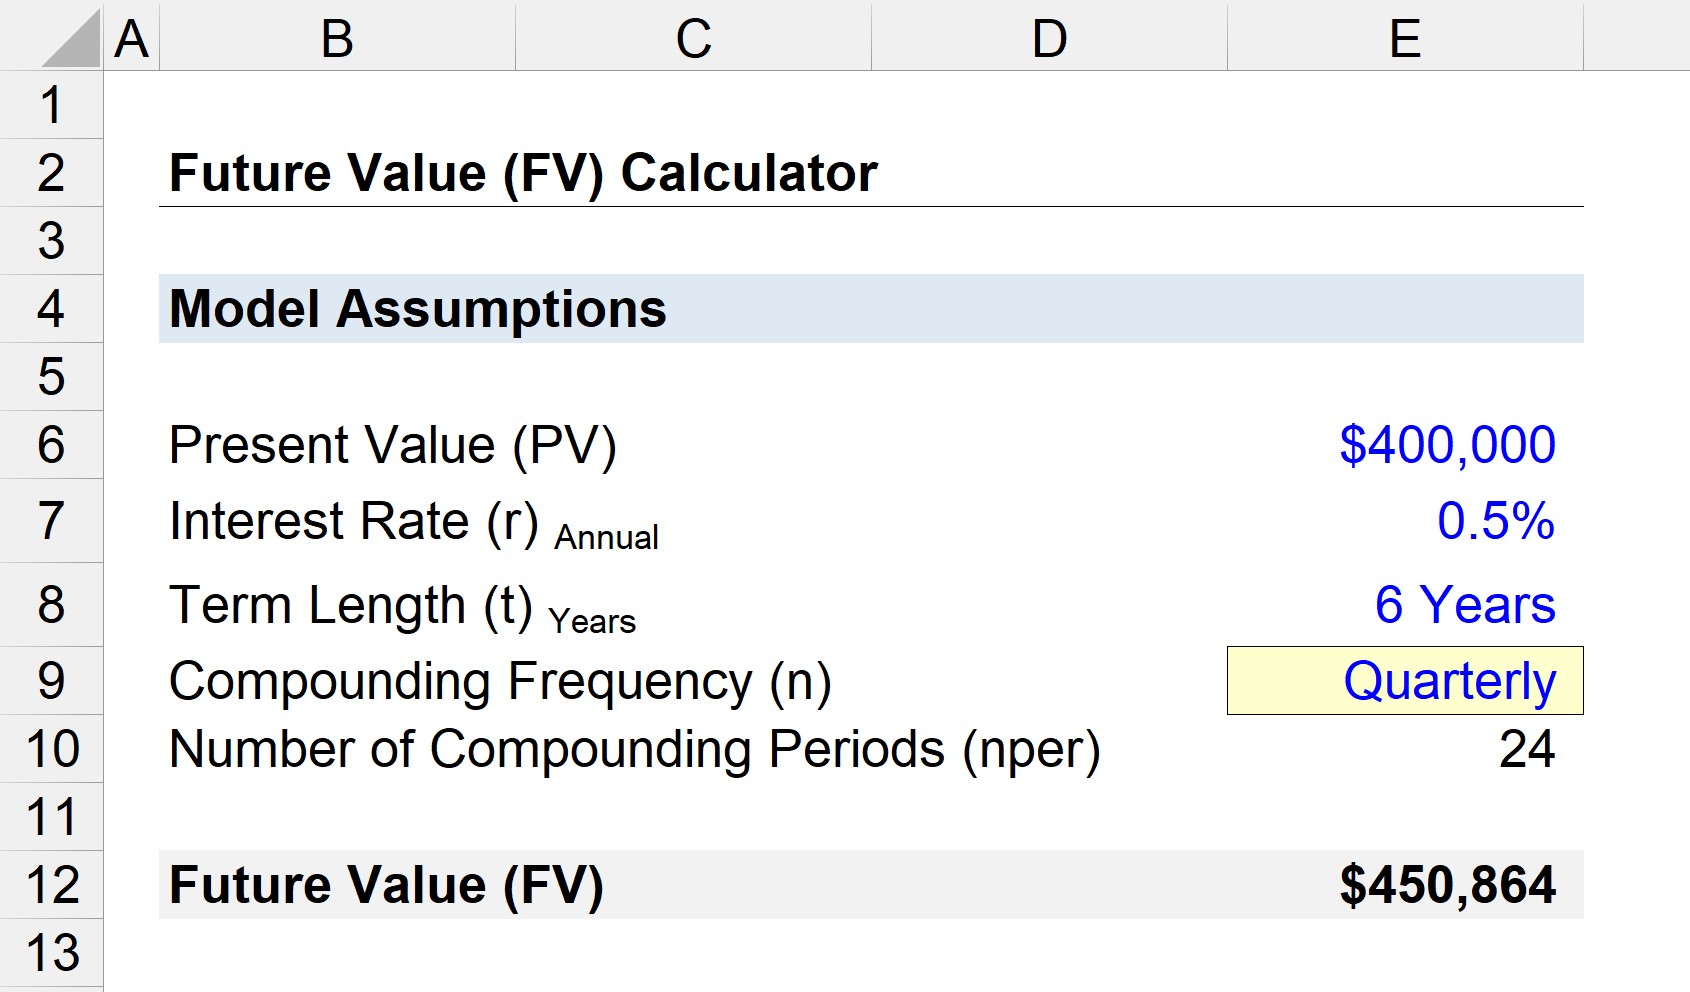Click the 0.5% interest rate cell
Viewport: 1690px width, 992px height.
pyautogui.click(x=1405, y=521)
